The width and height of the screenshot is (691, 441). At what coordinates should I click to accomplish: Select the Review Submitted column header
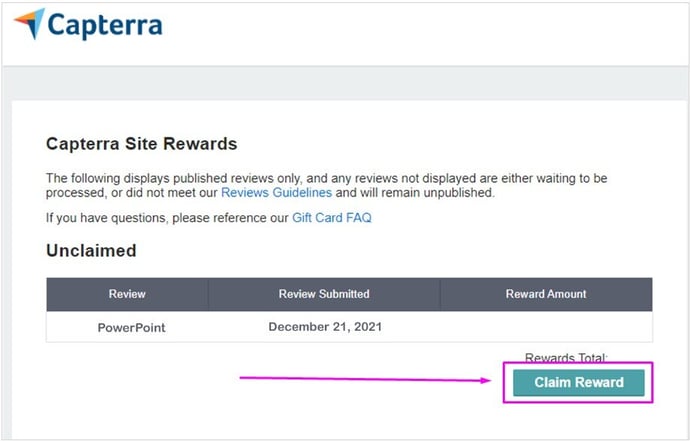coord(324,294)
